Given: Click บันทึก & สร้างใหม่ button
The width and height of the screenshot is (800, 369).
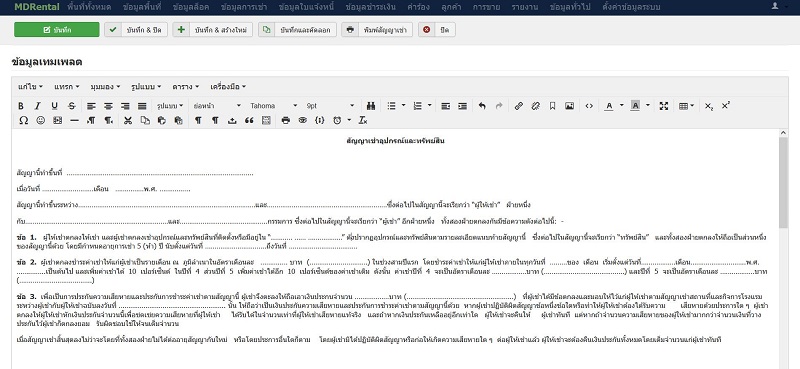Looking at the screenshot, I should pos(213,30).
